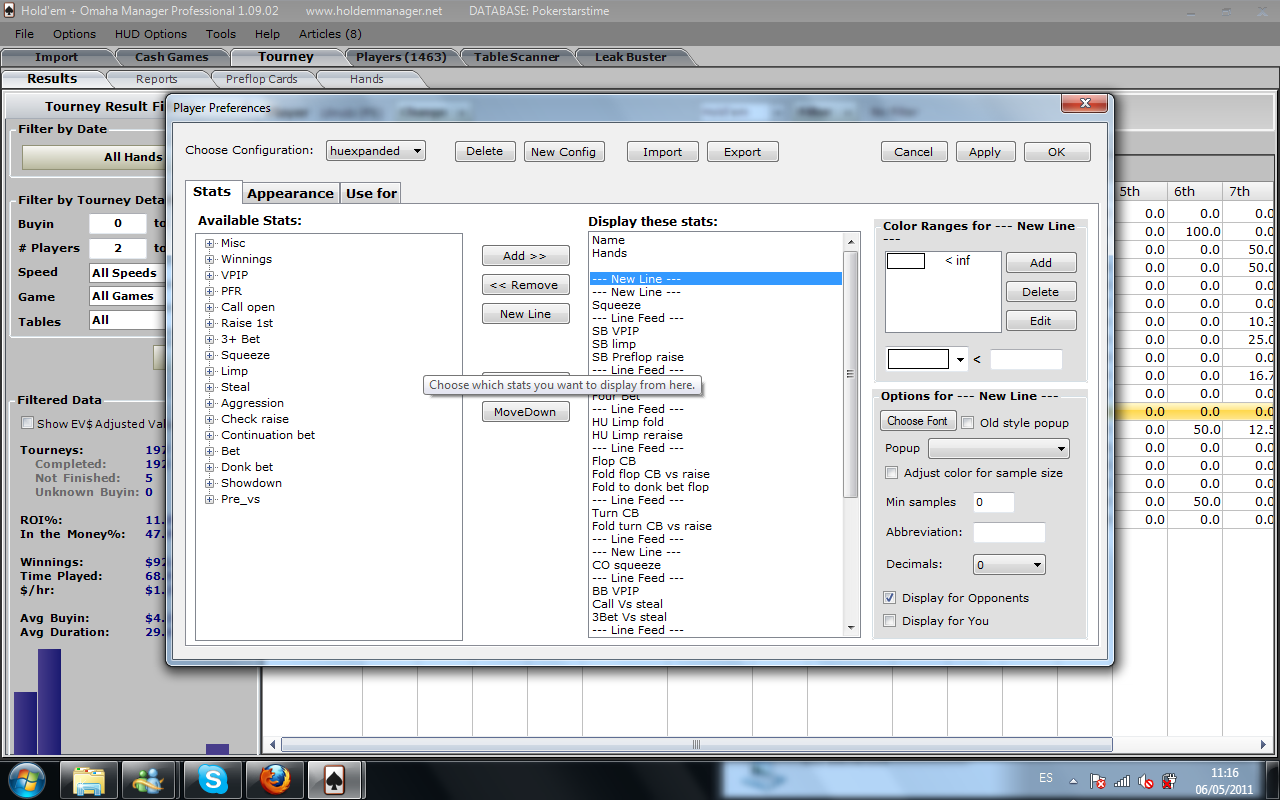The width and height of the screenshot is (1280, 800).
Task: Expand the Showdown stats node
Action: point(210,483)
